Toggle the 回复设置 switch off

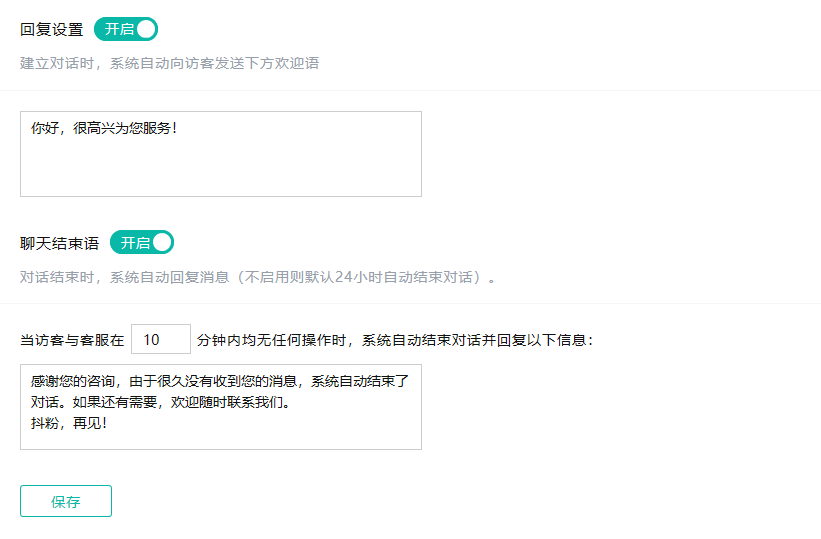coord(126,29)
